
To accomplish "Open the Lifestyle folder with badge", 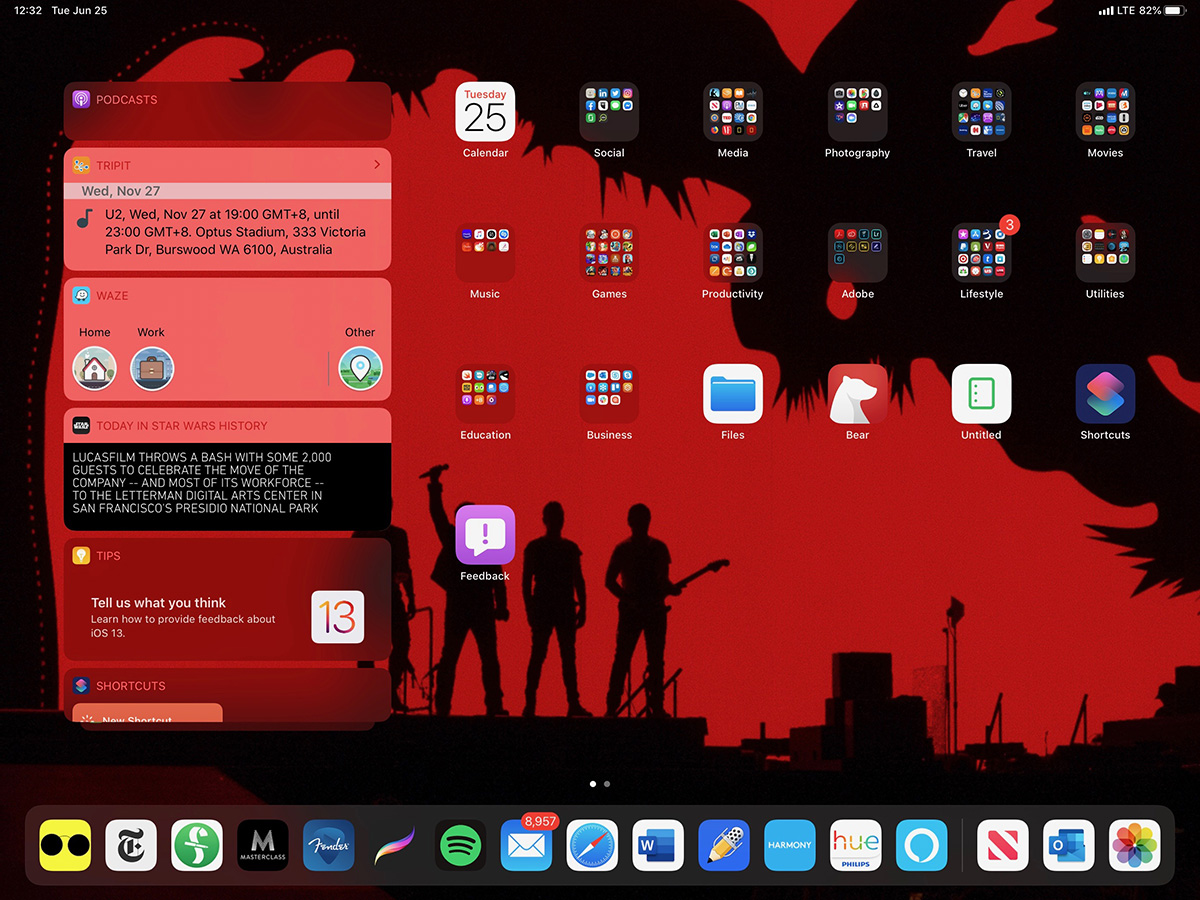I will [981, 252].
